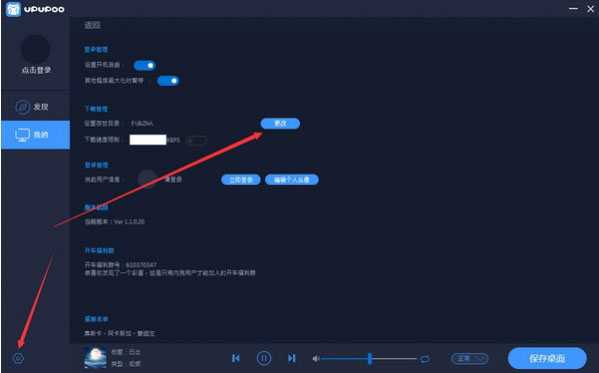
Task: Click the small avatar beside 请登录
Action: coord(147,179)
